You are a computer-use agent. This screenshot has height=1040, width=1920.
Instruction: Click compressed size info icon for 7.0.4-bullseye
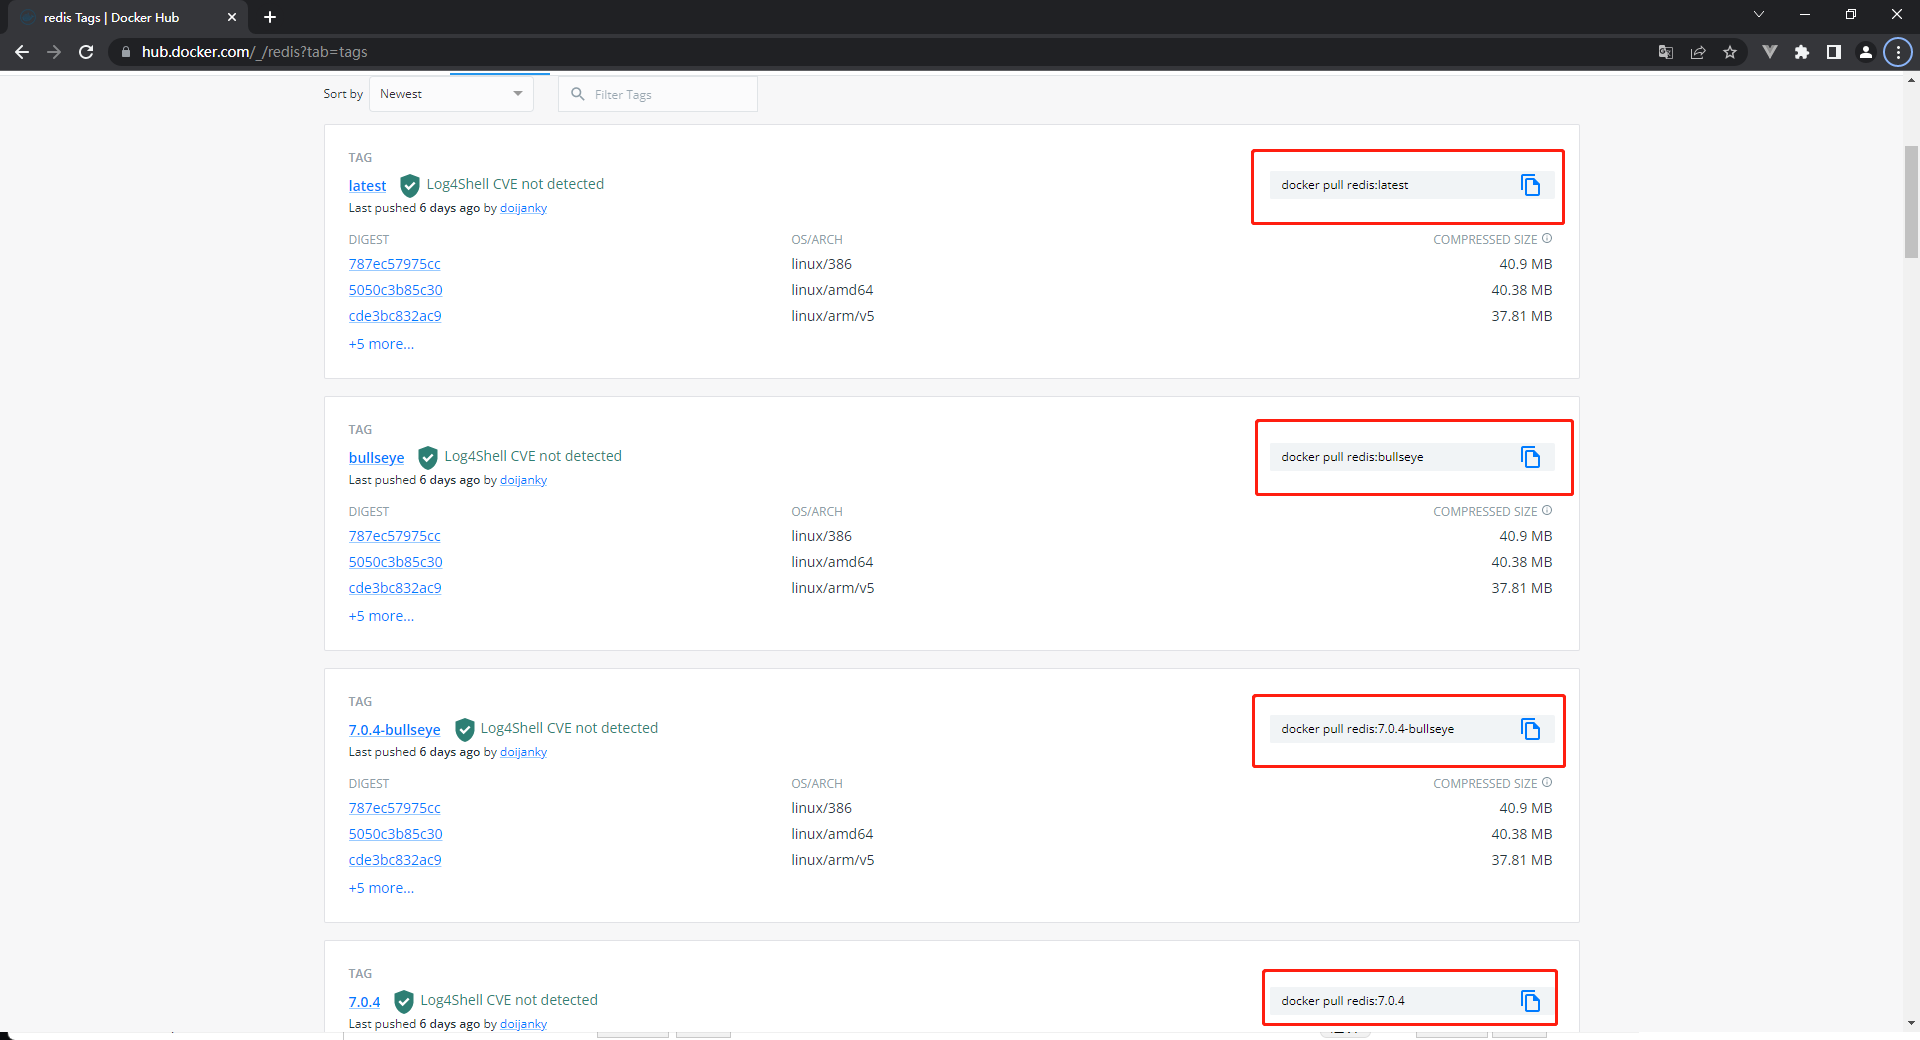pos(1547,783)
